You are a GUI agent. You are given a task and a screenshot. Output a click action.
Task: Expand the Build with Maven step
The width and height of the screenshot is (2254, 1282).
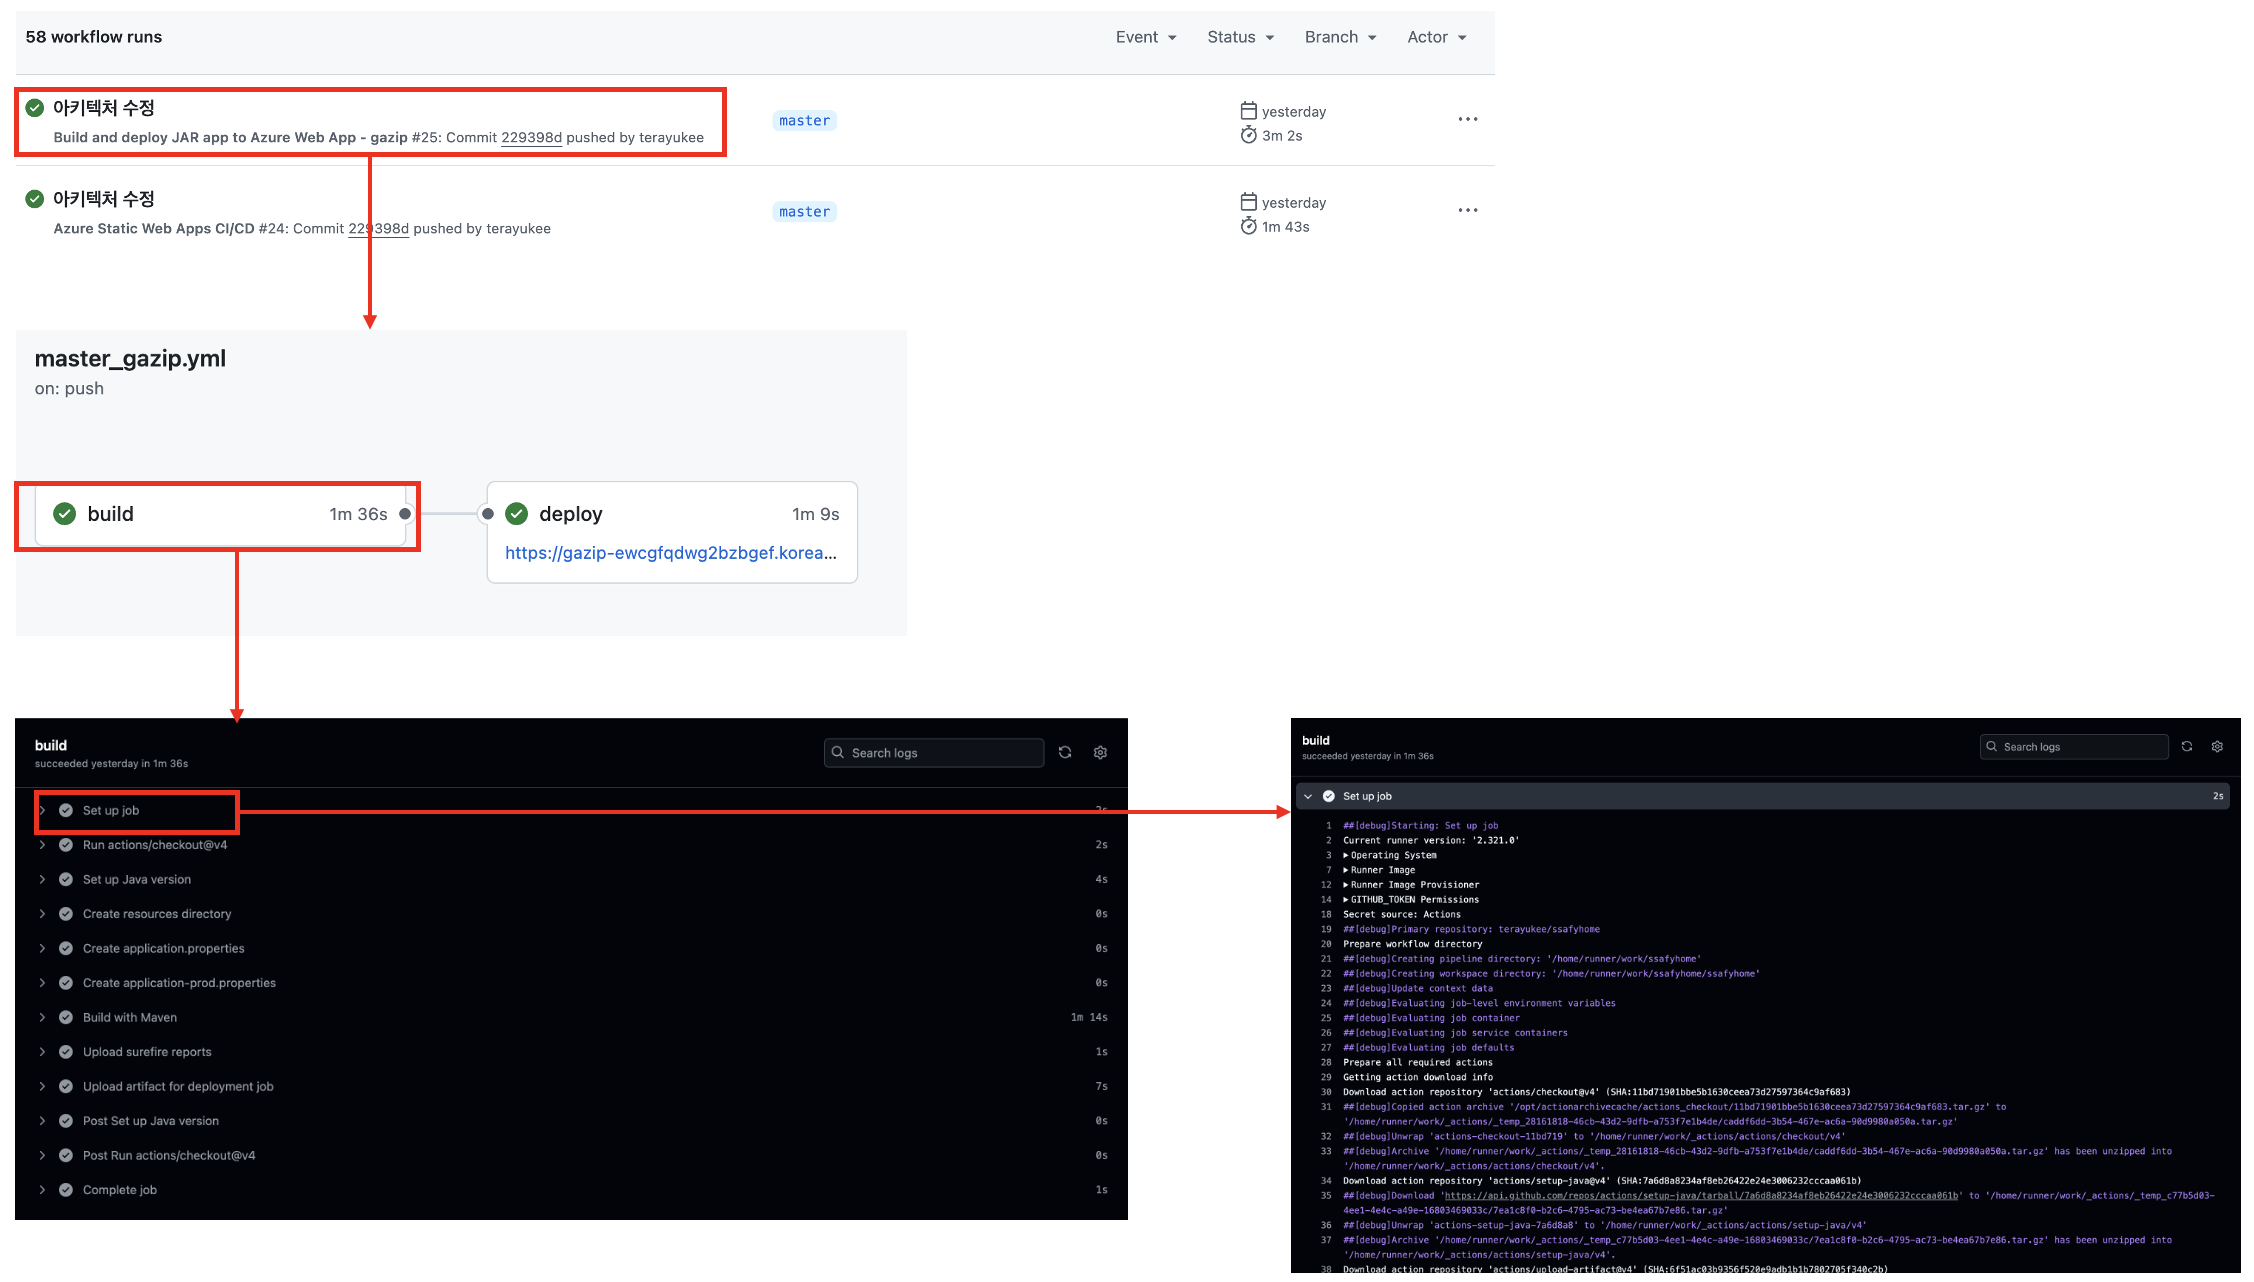pos(130,1018)
